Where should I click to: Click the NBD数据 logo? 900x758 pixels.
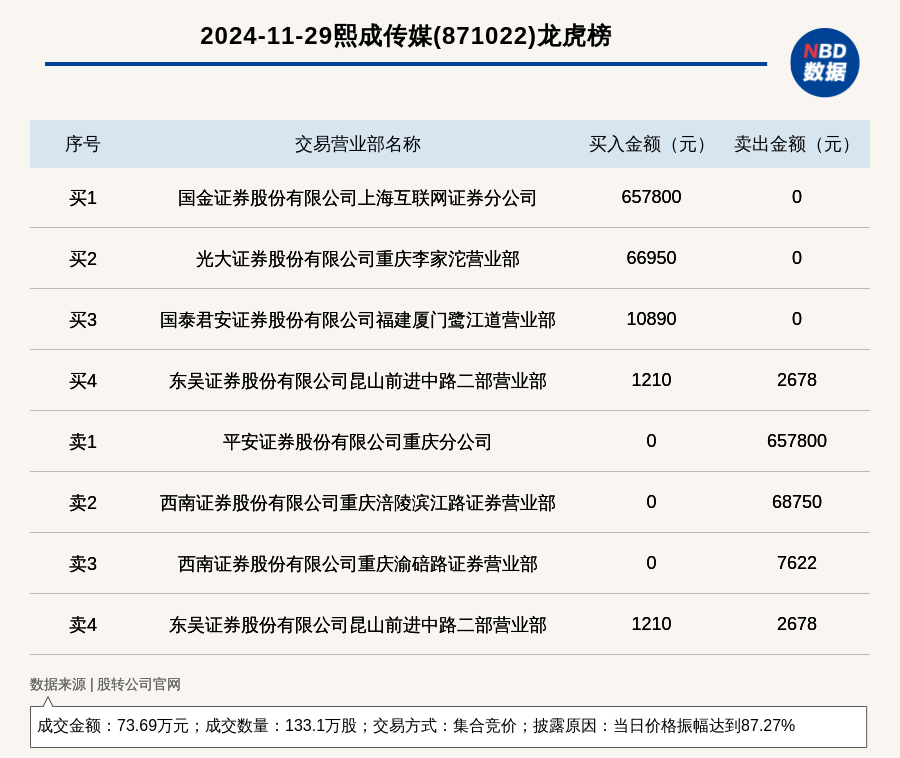[824, 63]
